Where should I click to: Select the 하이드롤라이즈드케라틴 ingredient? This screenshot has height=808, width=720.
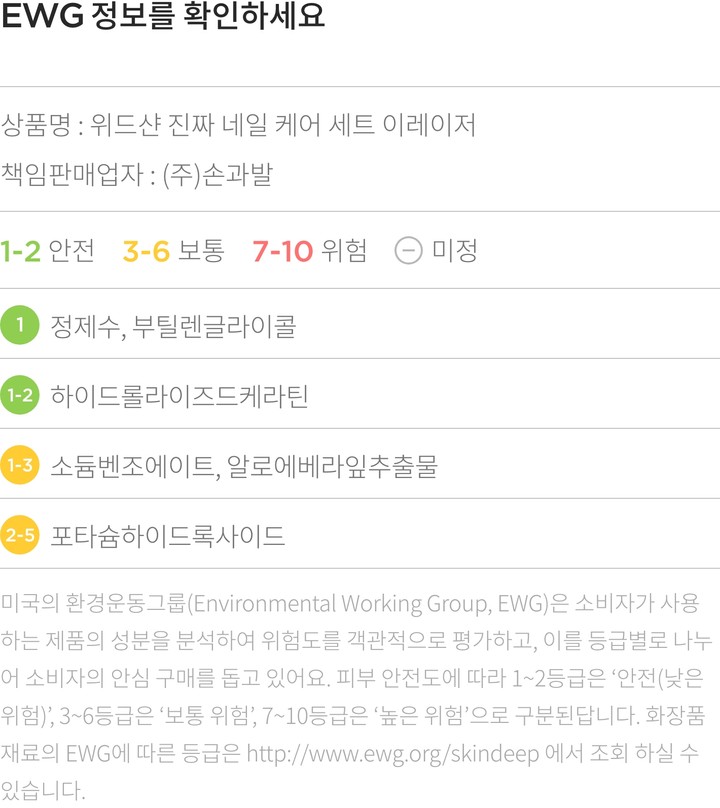click(179, 396)
